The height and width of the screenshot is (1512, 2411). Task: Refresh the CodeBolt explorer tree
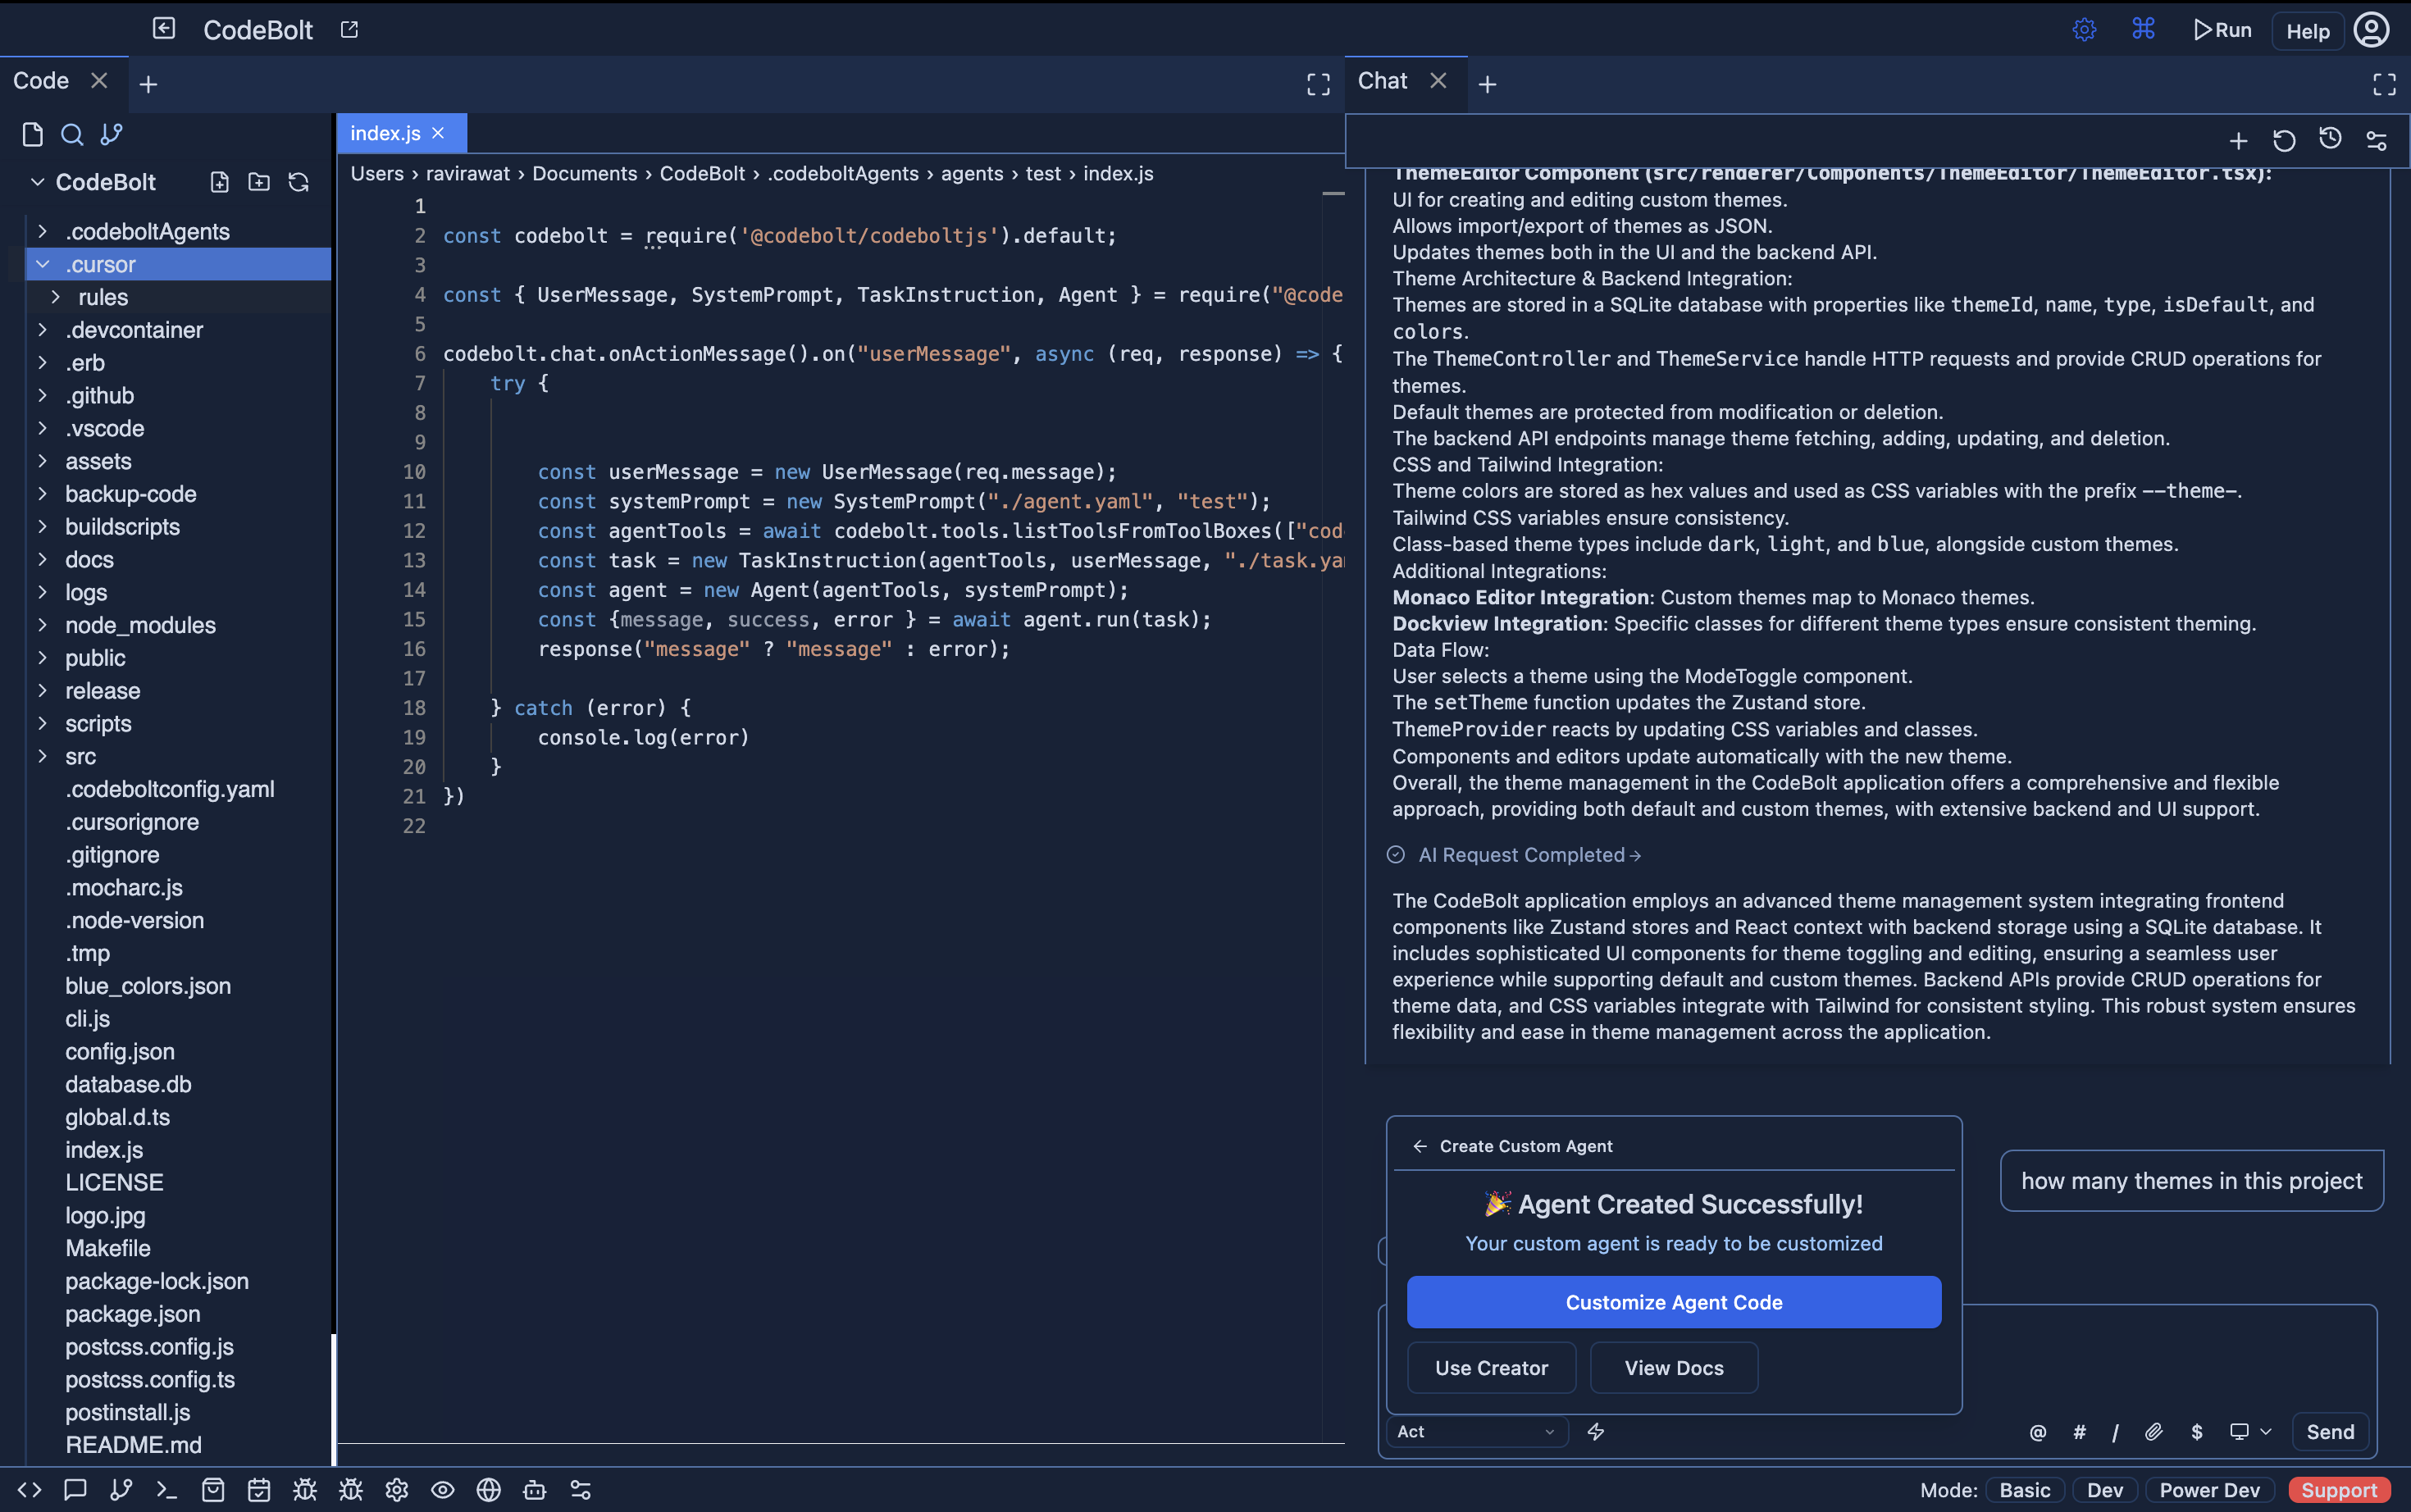click(298, 182)
